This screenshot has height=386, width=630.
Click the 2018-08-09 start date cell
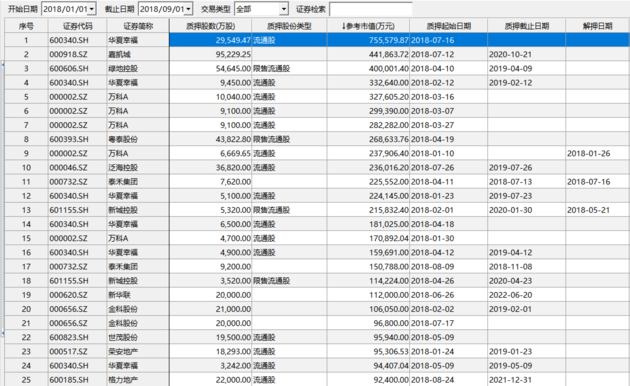click(x=448, y=266)
